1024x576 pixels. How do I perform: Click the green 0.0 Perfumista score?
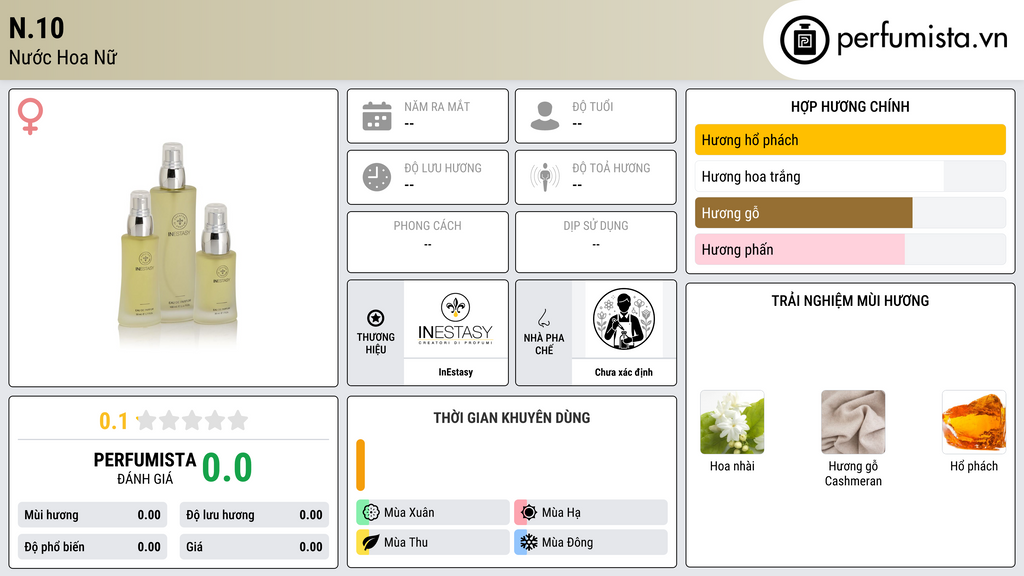tap(227, 468)
